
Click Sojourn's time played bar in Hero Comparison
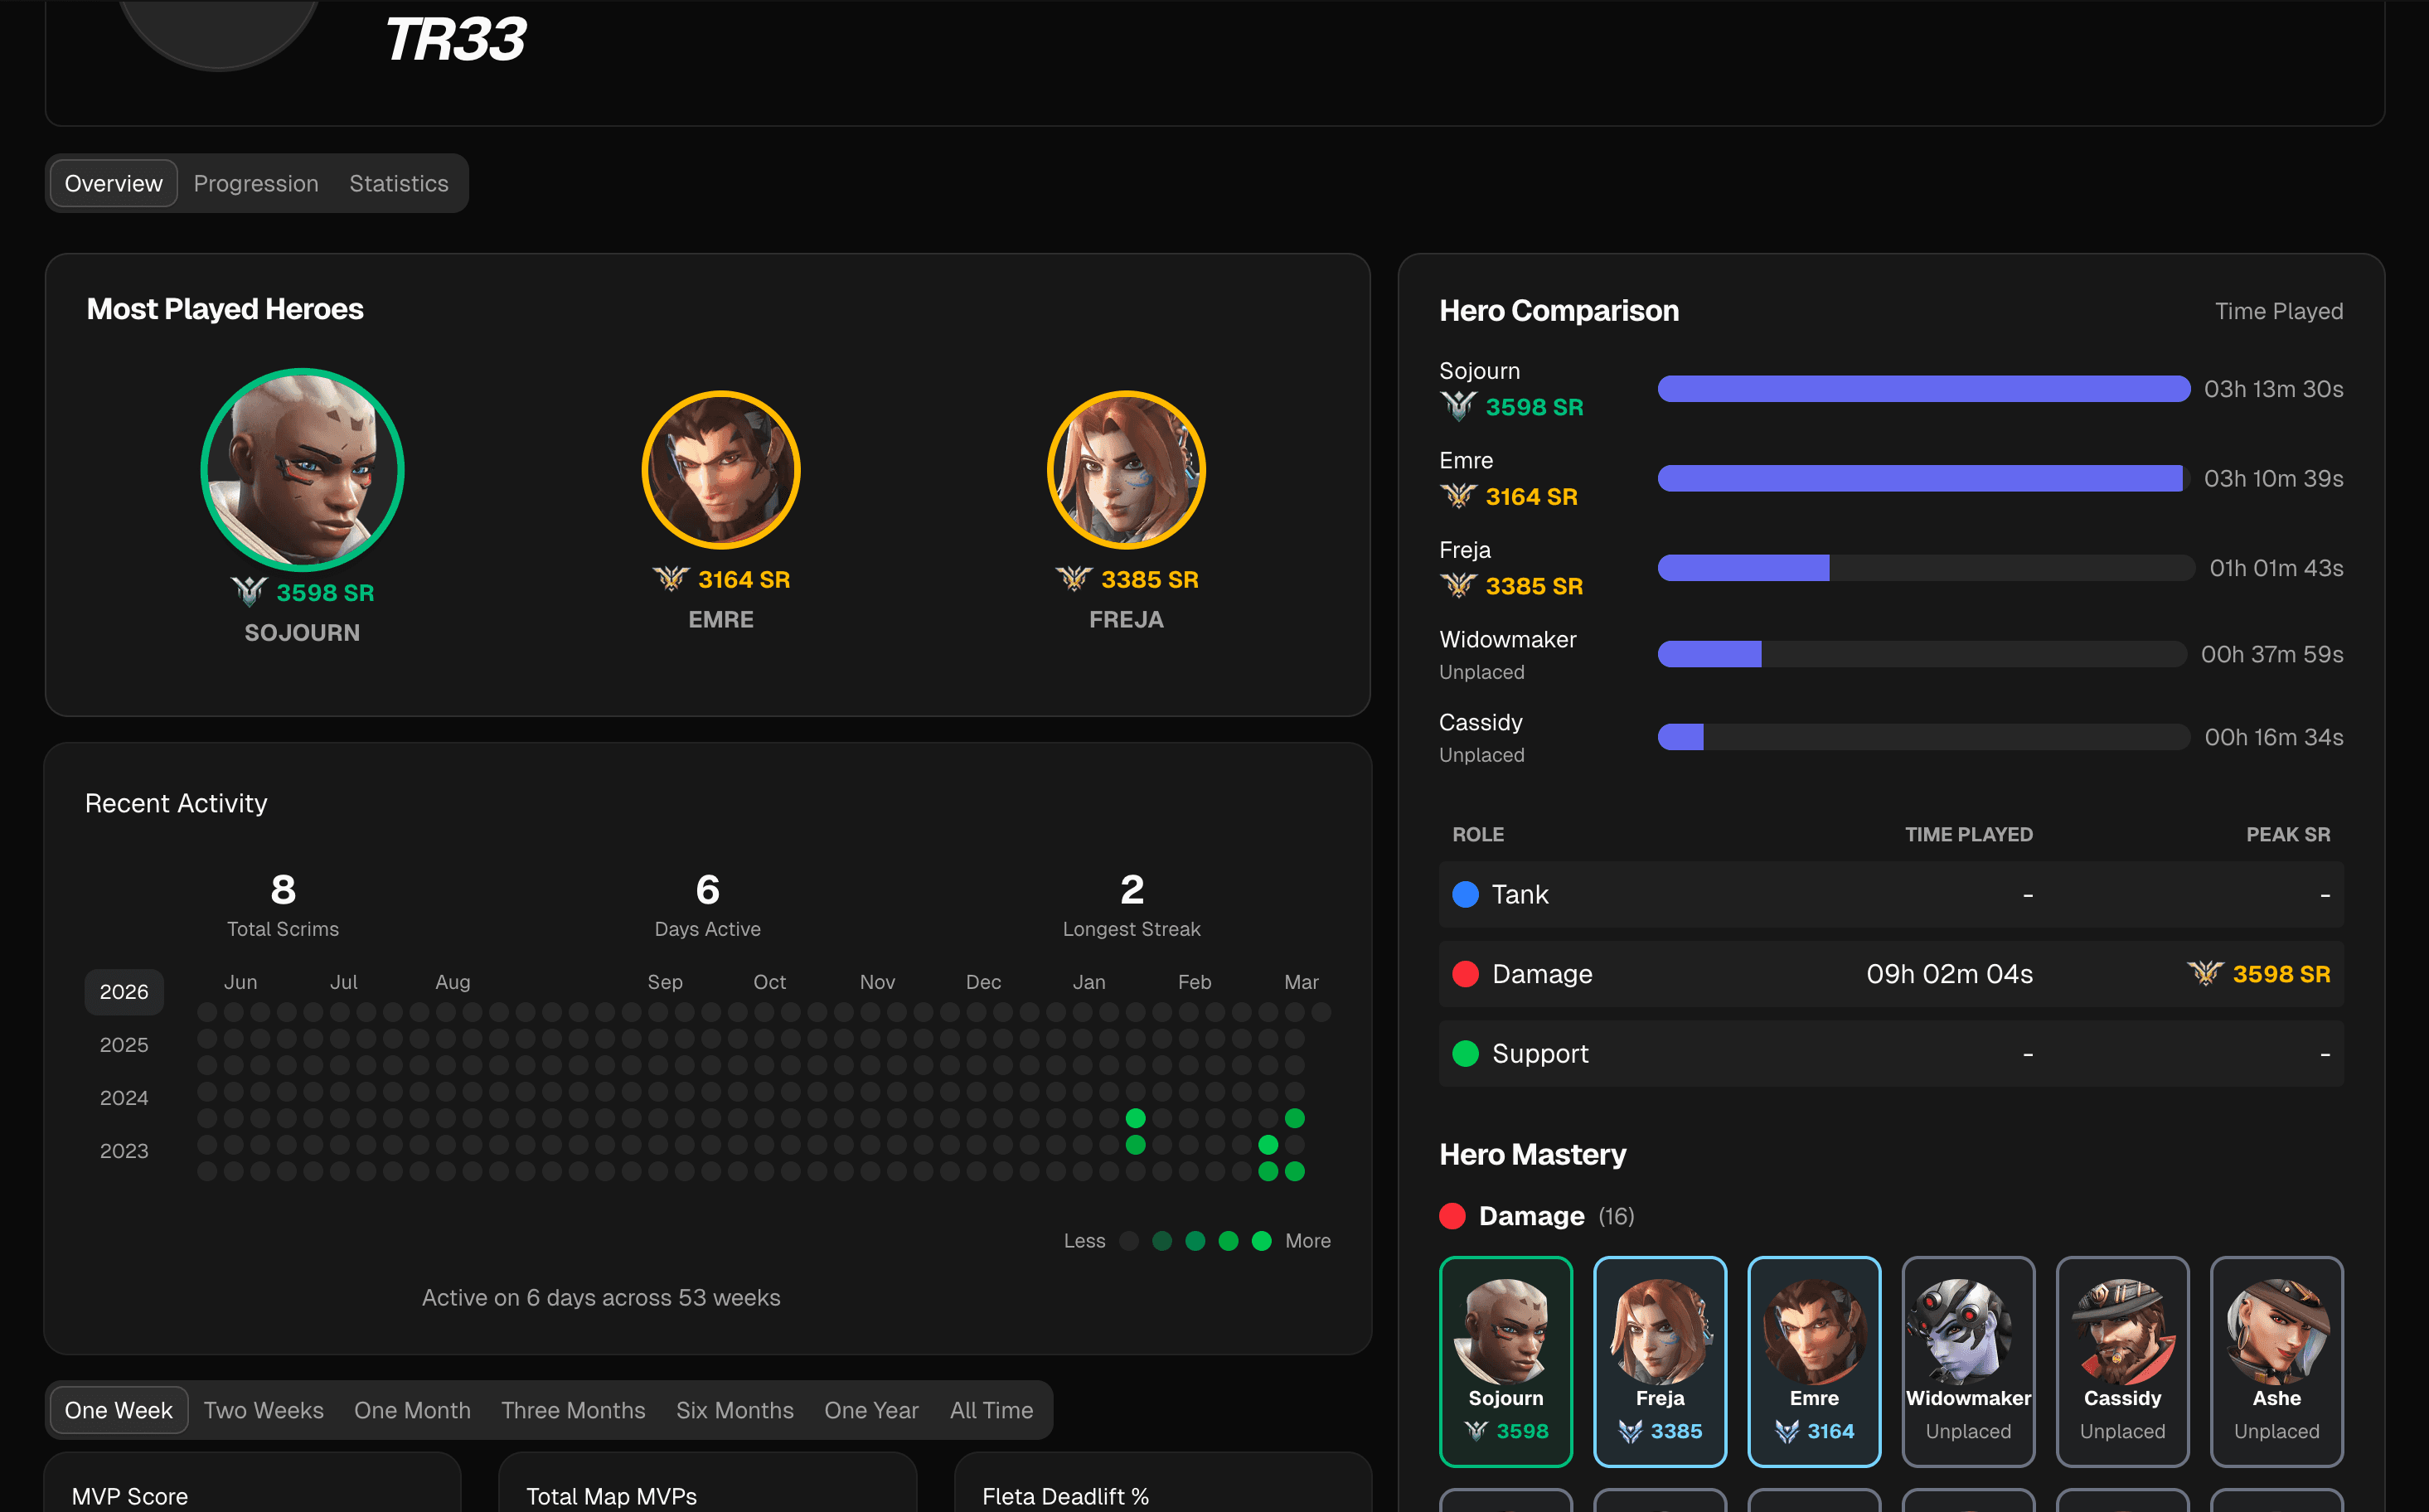1922,389
